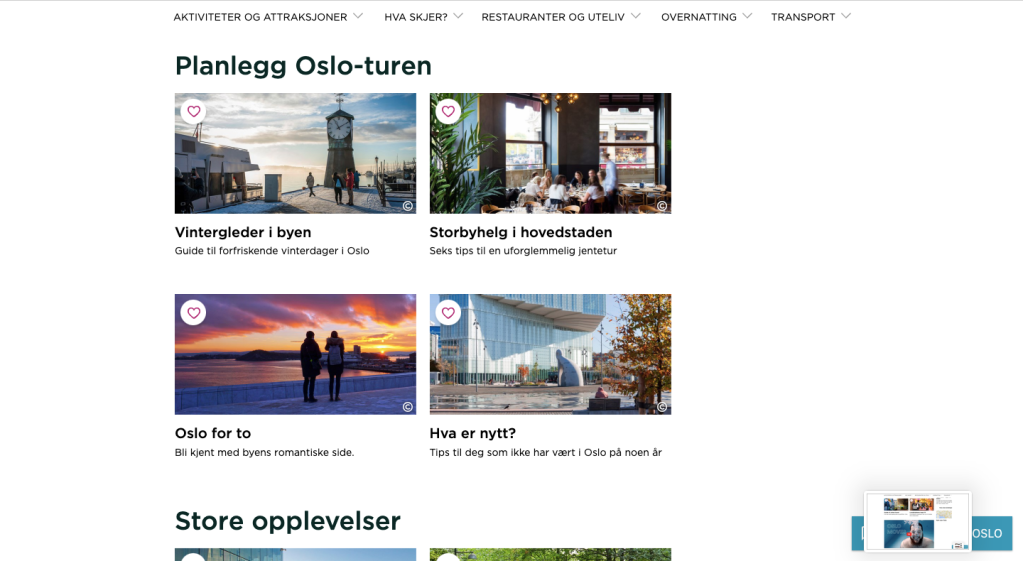Image resolution: width=1023 pixels, height=561 pixels.
Task: Save Hva er nytt? with heart icon
Action: (x=448, y=313)
